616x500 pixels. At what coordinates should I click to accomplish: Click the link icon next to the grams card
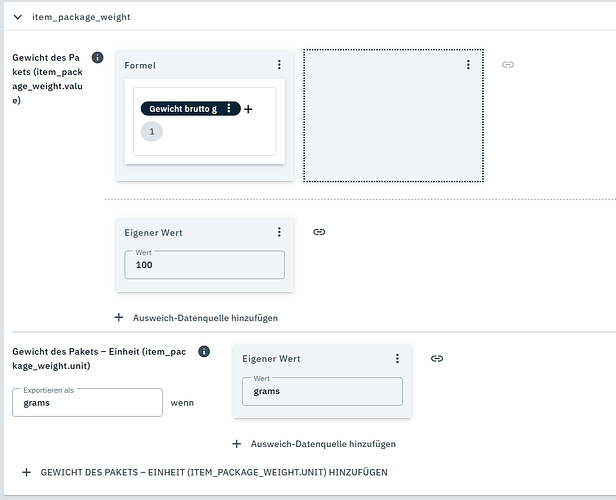click(x=437, y=358)
